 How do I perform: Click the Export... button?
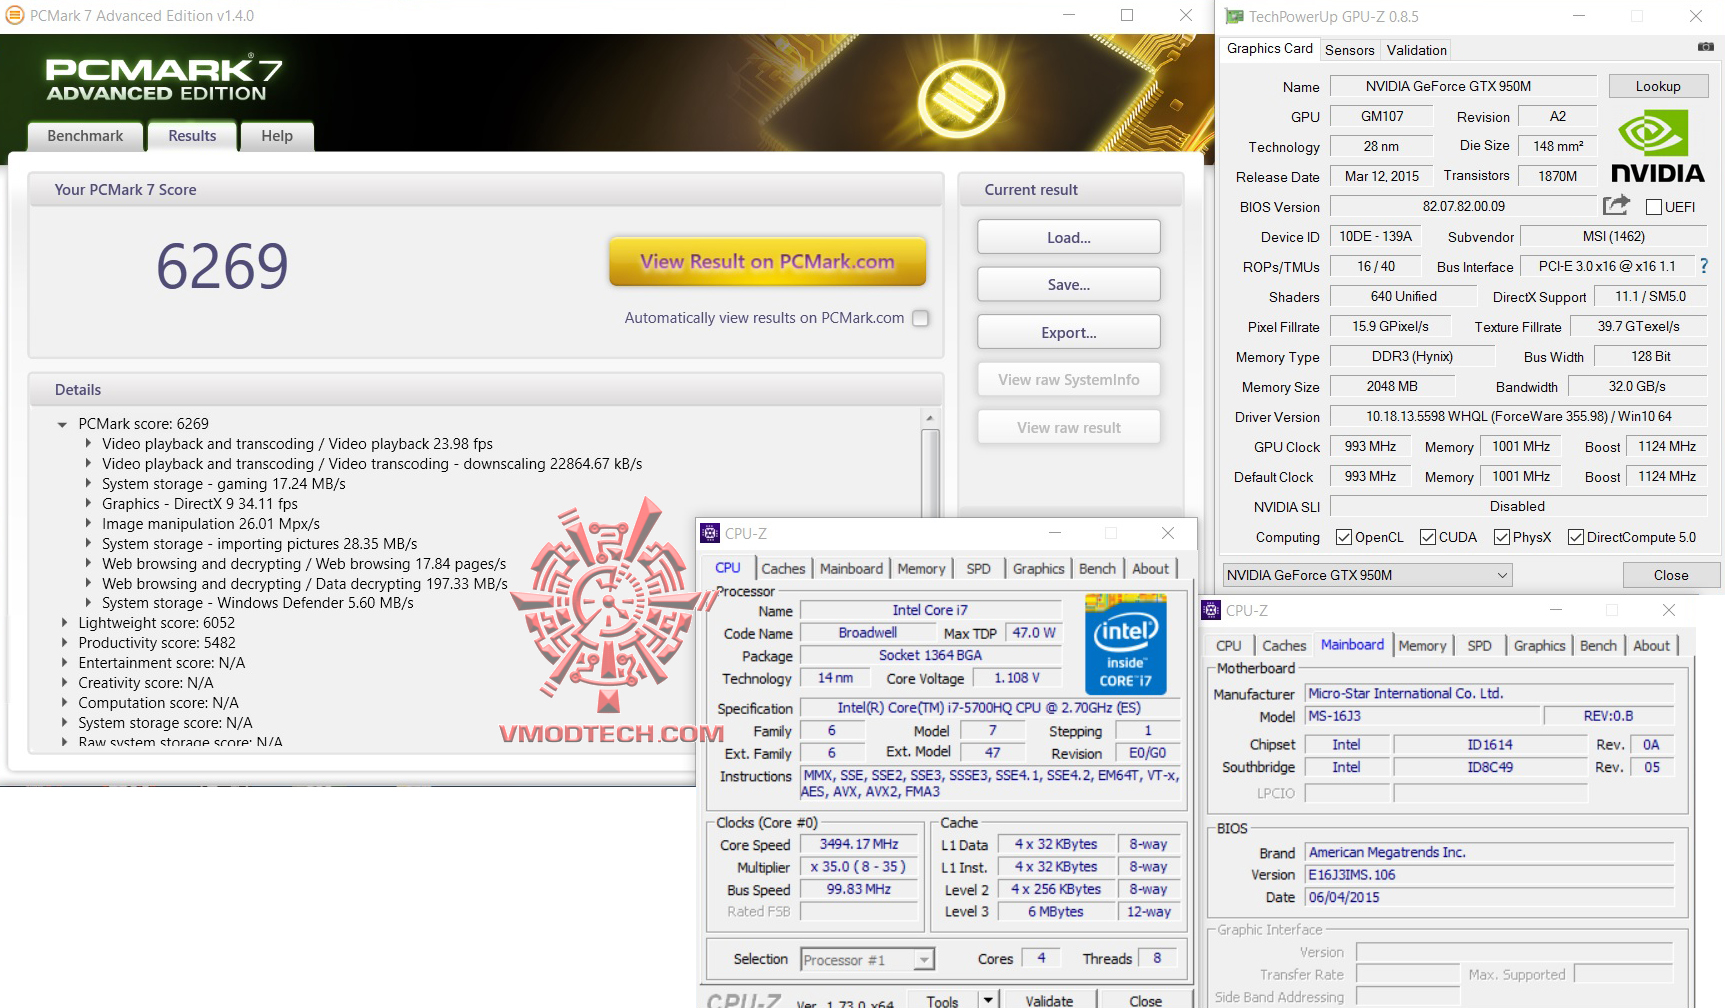(1069, 333)
